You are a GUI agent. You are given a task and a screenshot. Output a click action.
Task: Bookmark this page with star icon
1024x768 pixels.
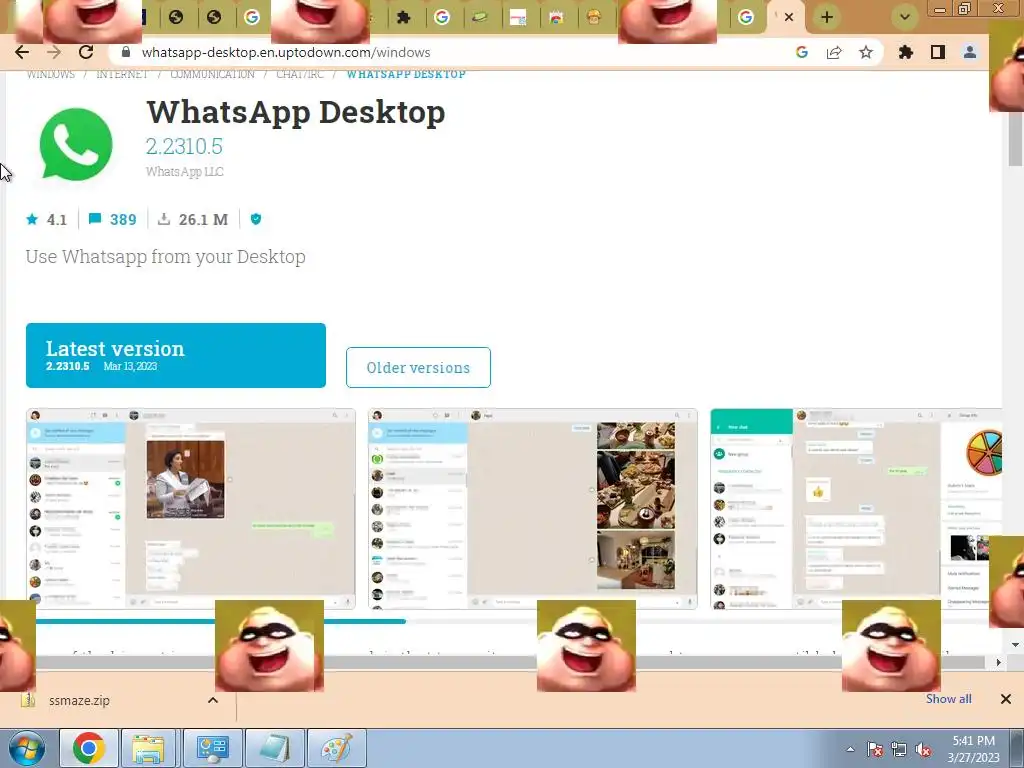[866, 52]
